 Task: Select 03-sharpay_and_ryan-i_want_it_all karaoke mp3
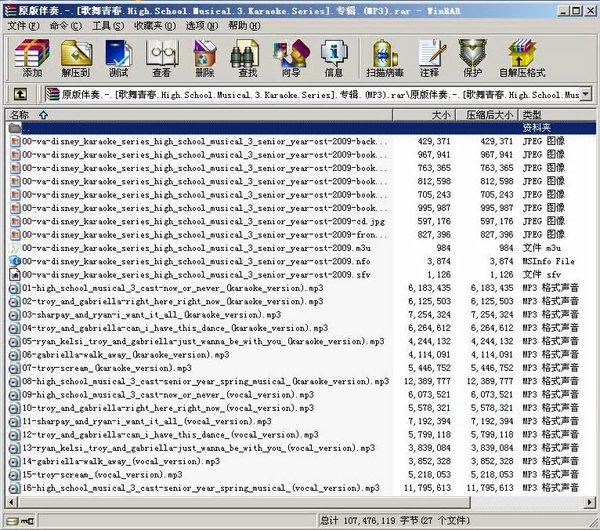[x=152, y=315]
